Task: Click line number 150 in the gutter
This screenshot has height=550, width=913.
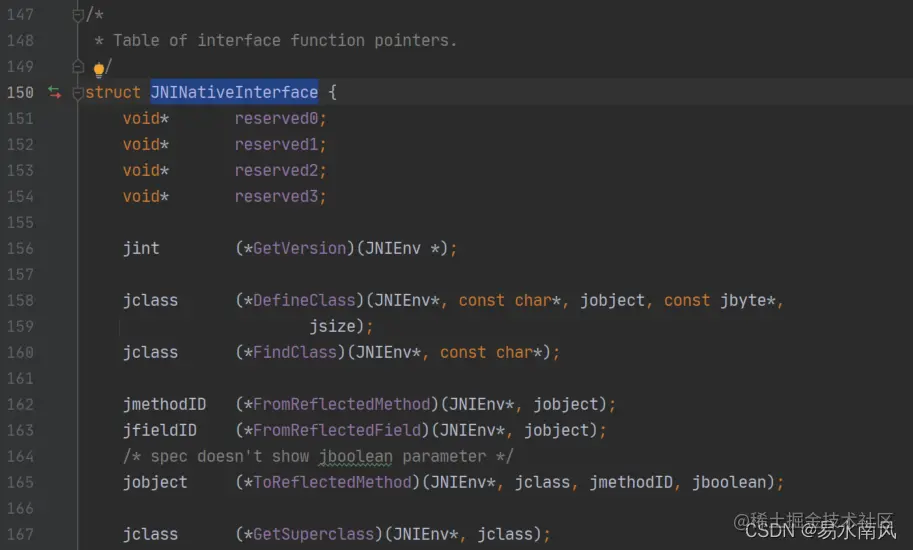Action: 20,92
